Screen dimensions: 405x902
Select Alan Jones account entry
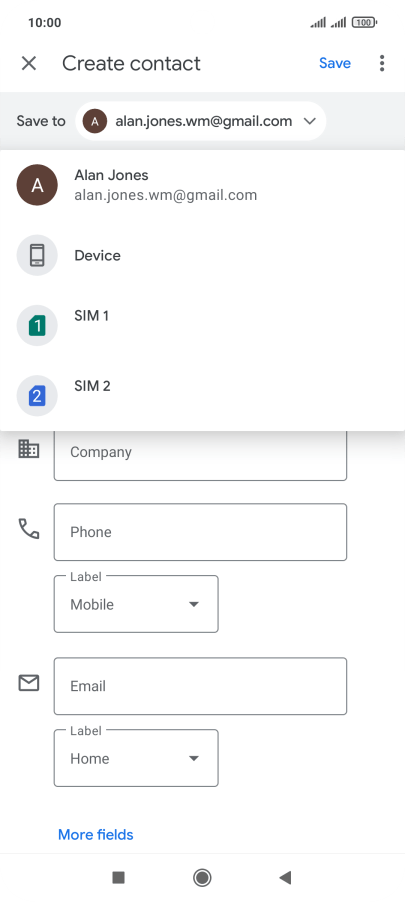pyautogui.click(x=202, y=185)
